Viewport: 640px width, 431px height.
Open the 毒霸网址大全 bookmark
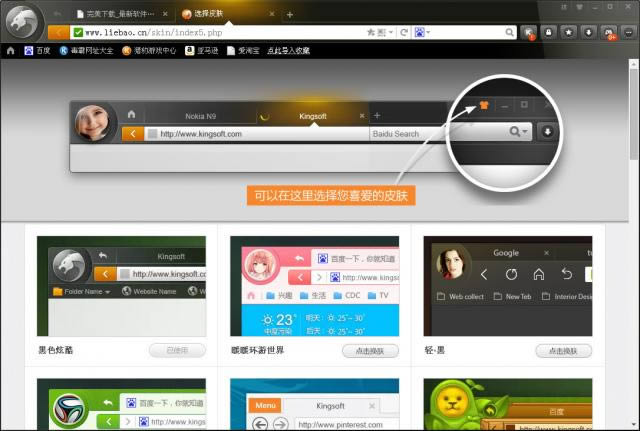[x=86, y=51]
